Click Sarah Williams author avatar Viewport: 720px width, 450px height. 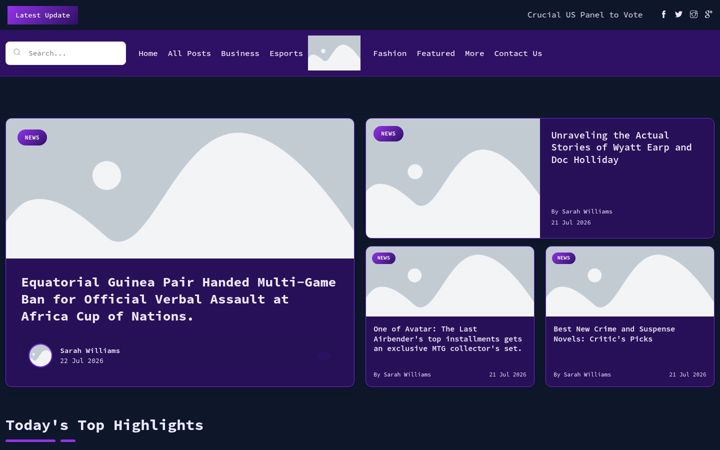(x=40, y=355)
